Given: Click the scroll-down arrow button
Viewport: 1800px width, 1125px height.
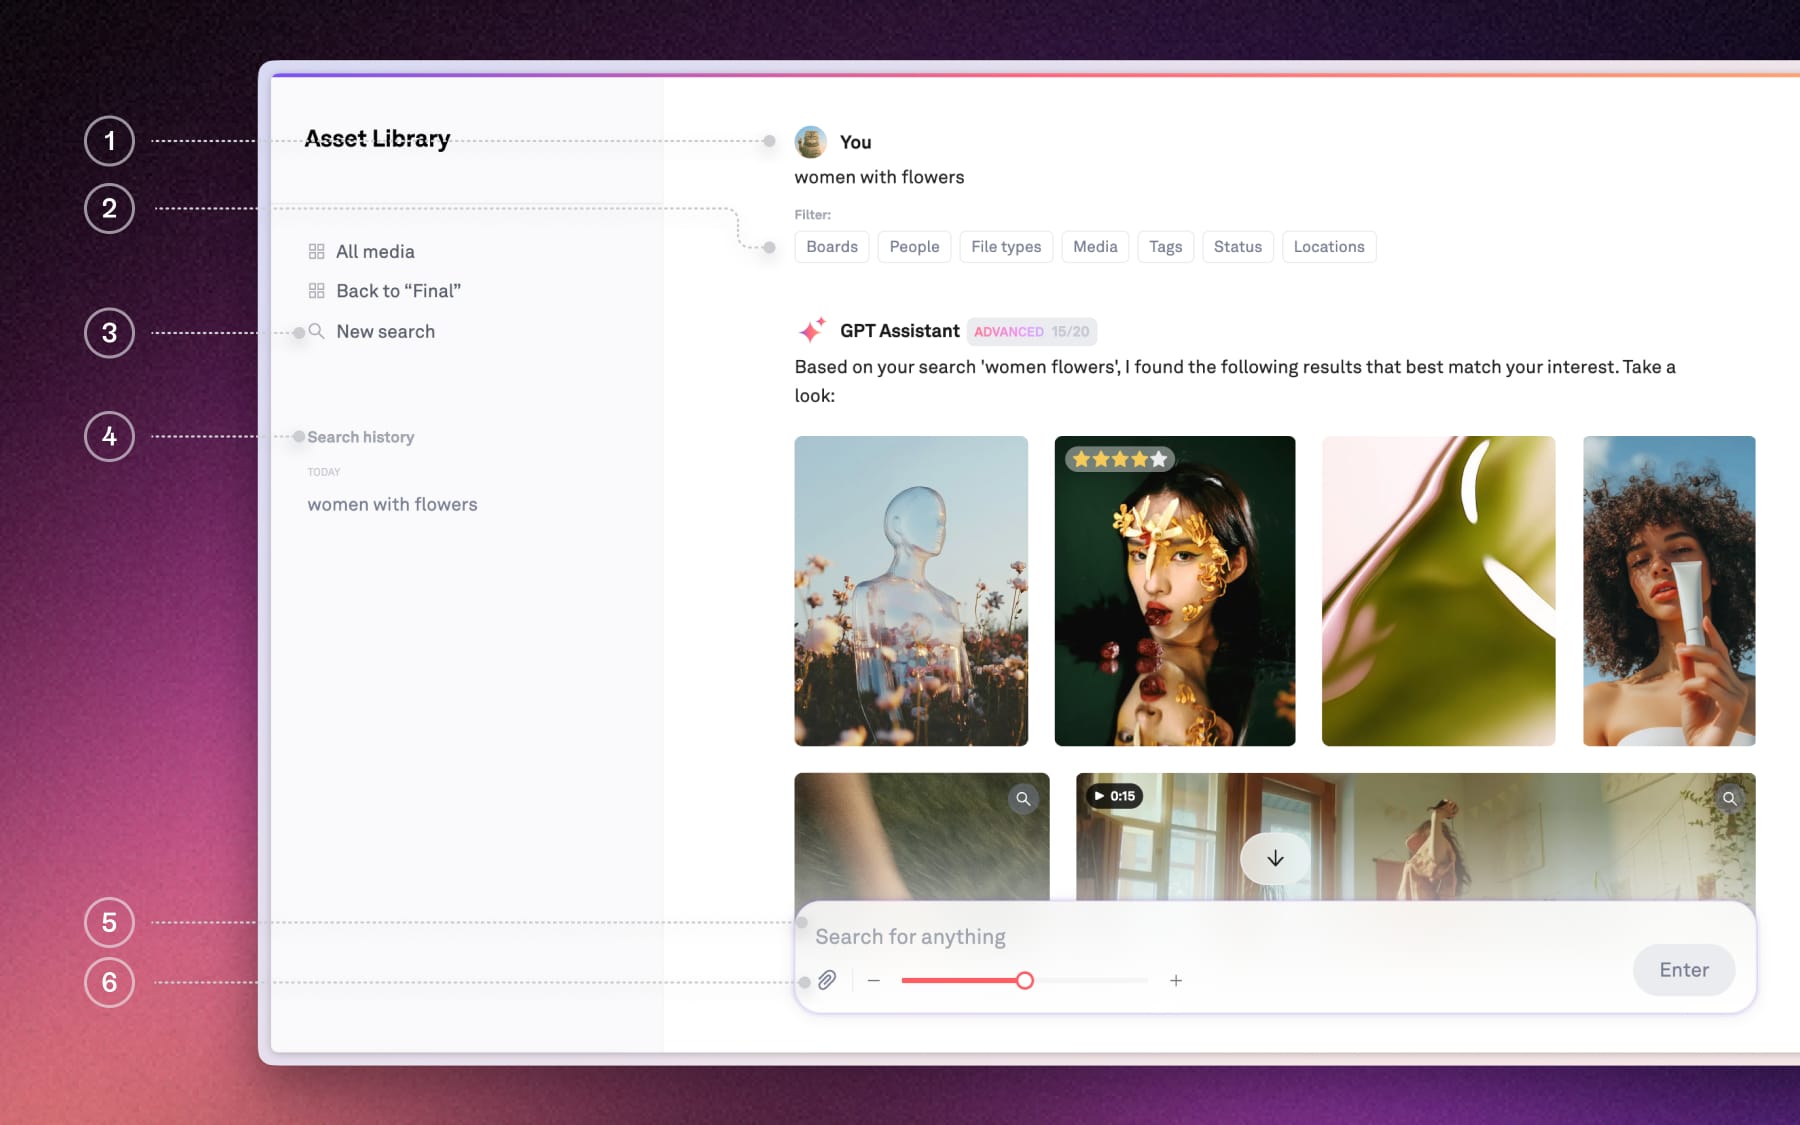Looking at the screenshot, I should (1275, 858).
